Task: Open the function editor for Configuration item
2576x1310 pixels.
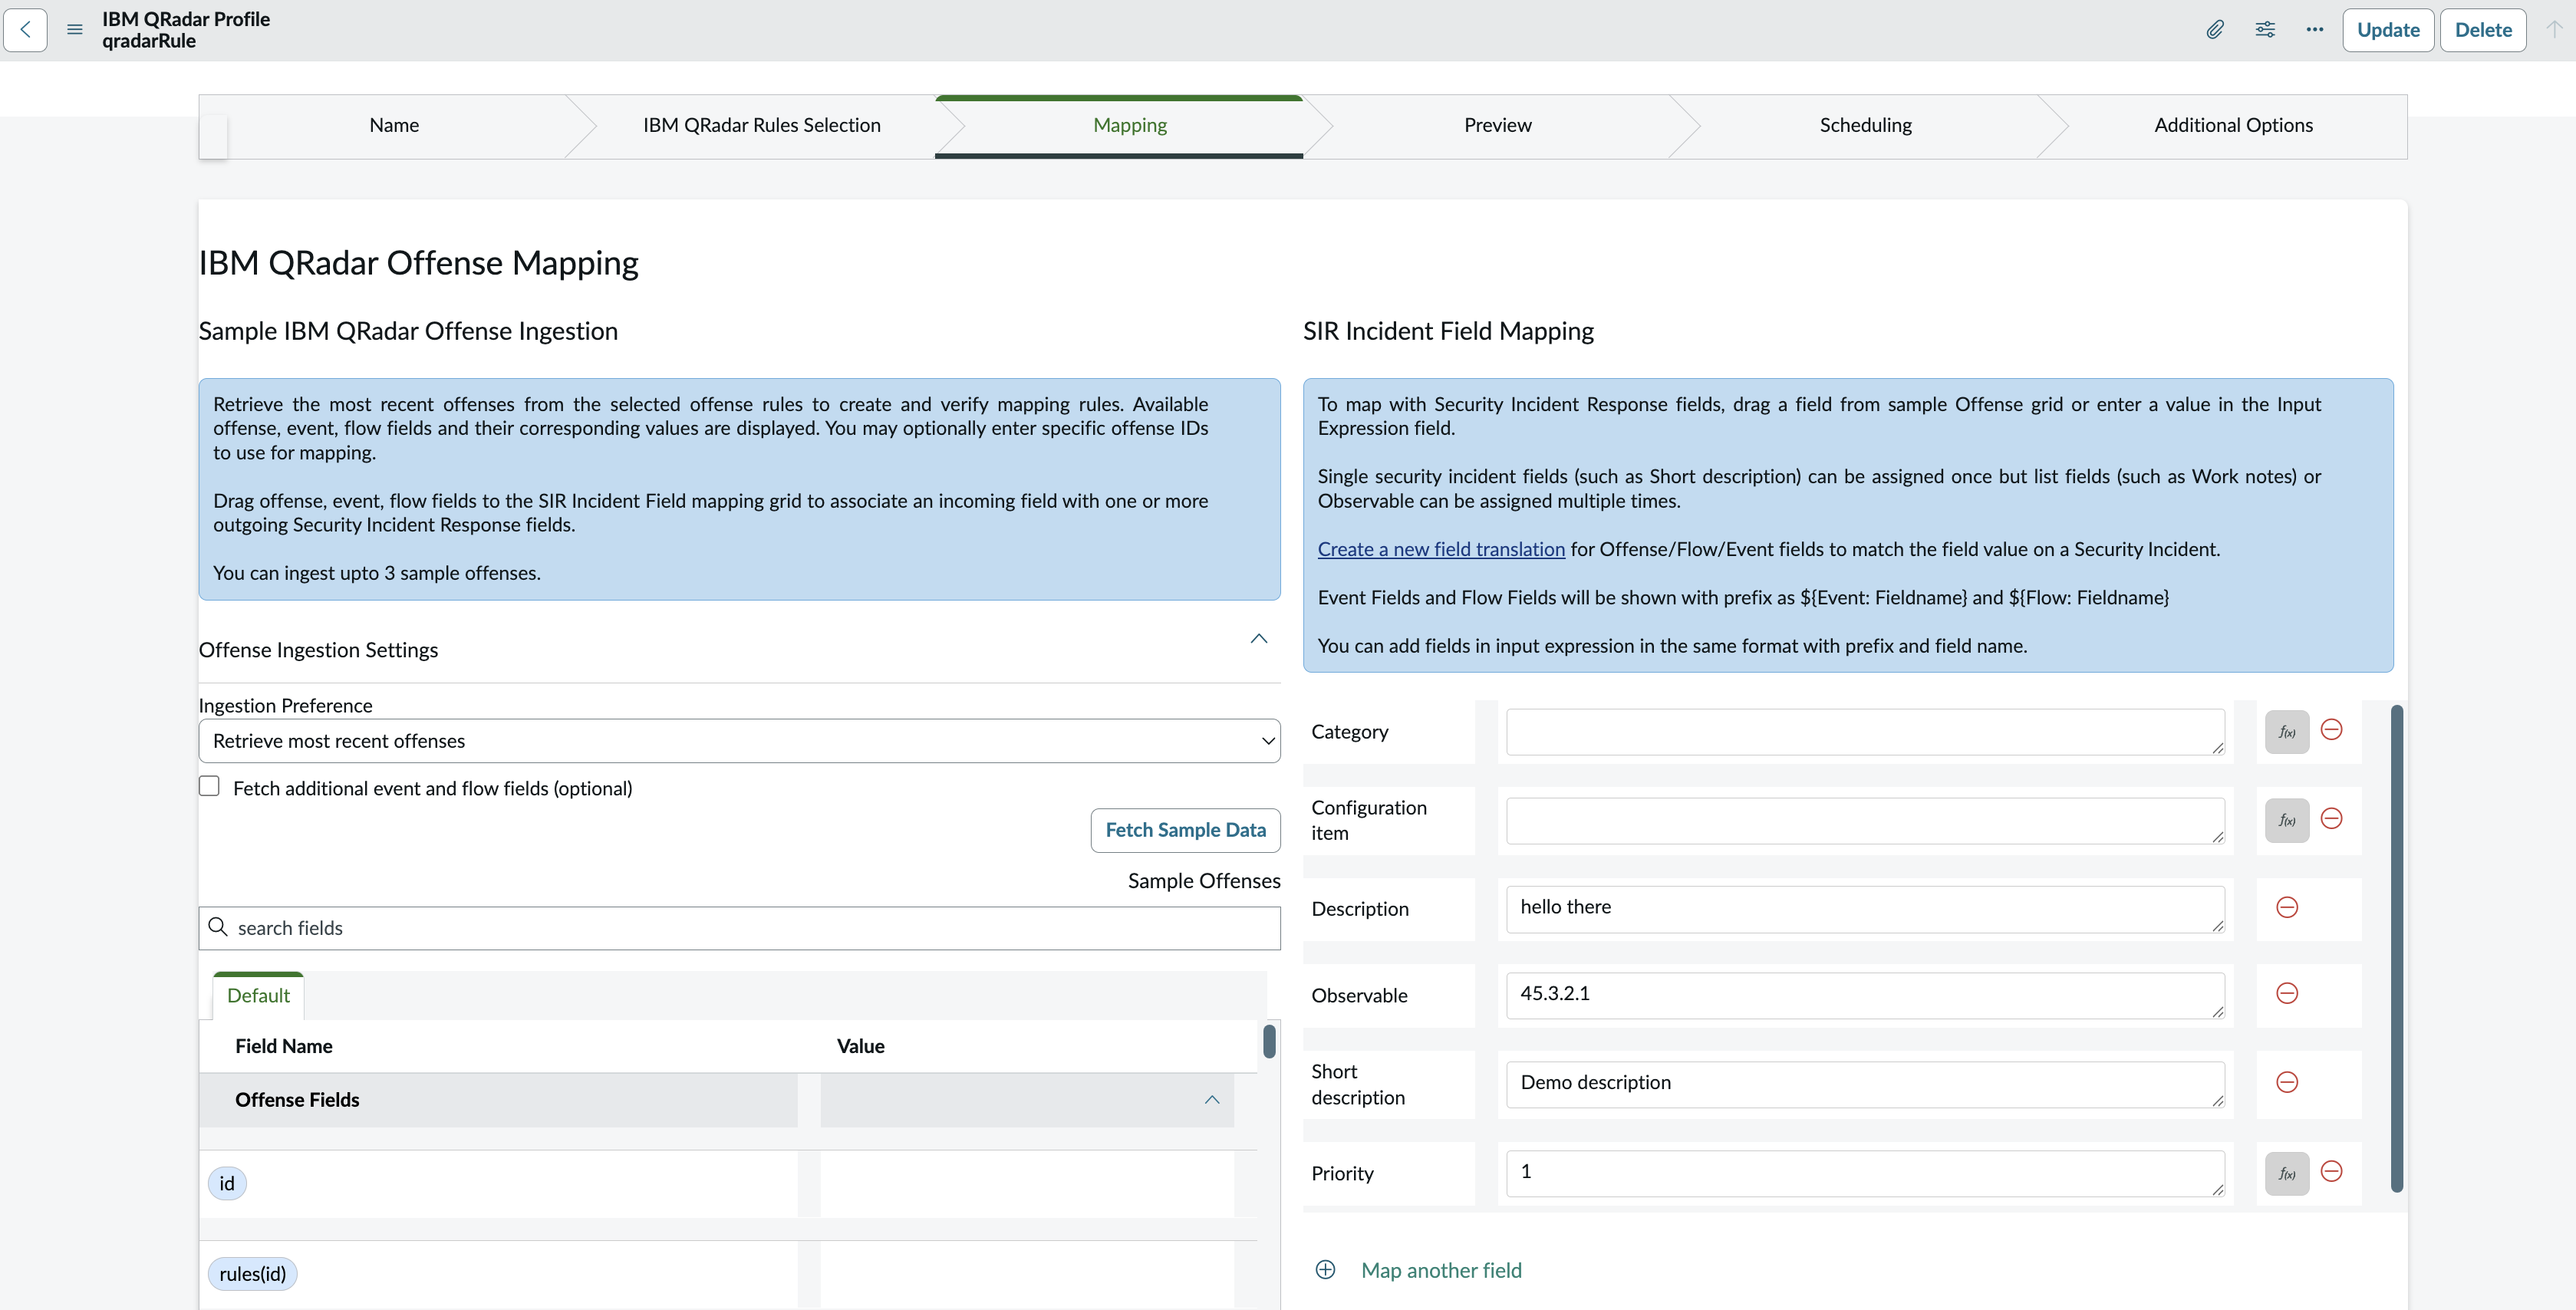Action: click(x=2287, y=820)
